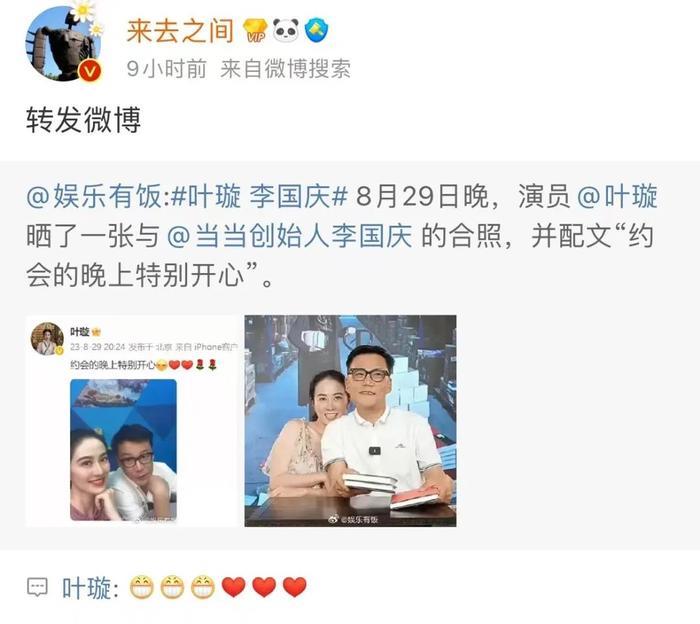This screenshot has width=700, height=624.
Task: View the right photo with the man in glasses
Action: [x=350, y=421]
